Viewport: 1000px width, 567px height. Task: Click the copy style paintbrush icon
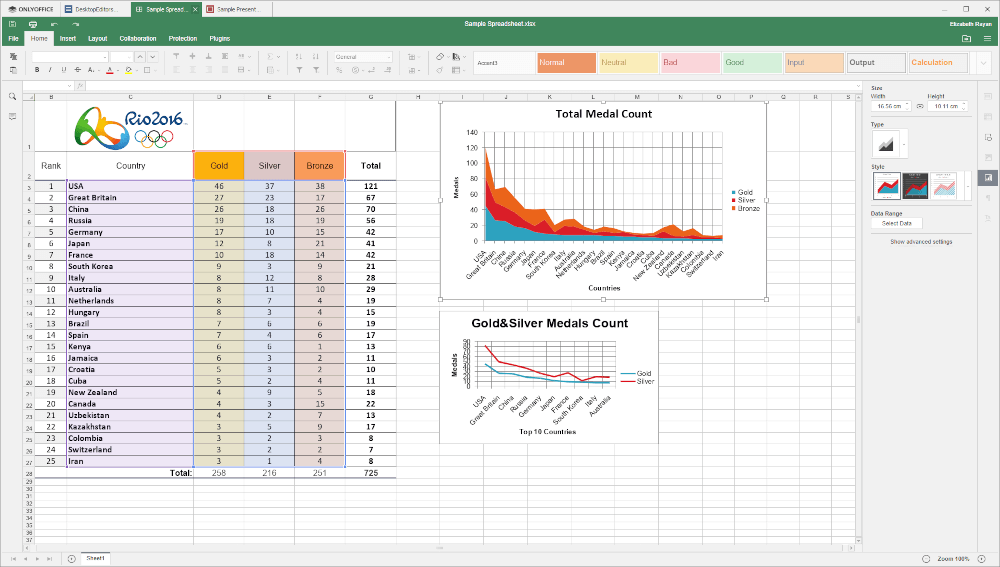[x=439, y=70]
